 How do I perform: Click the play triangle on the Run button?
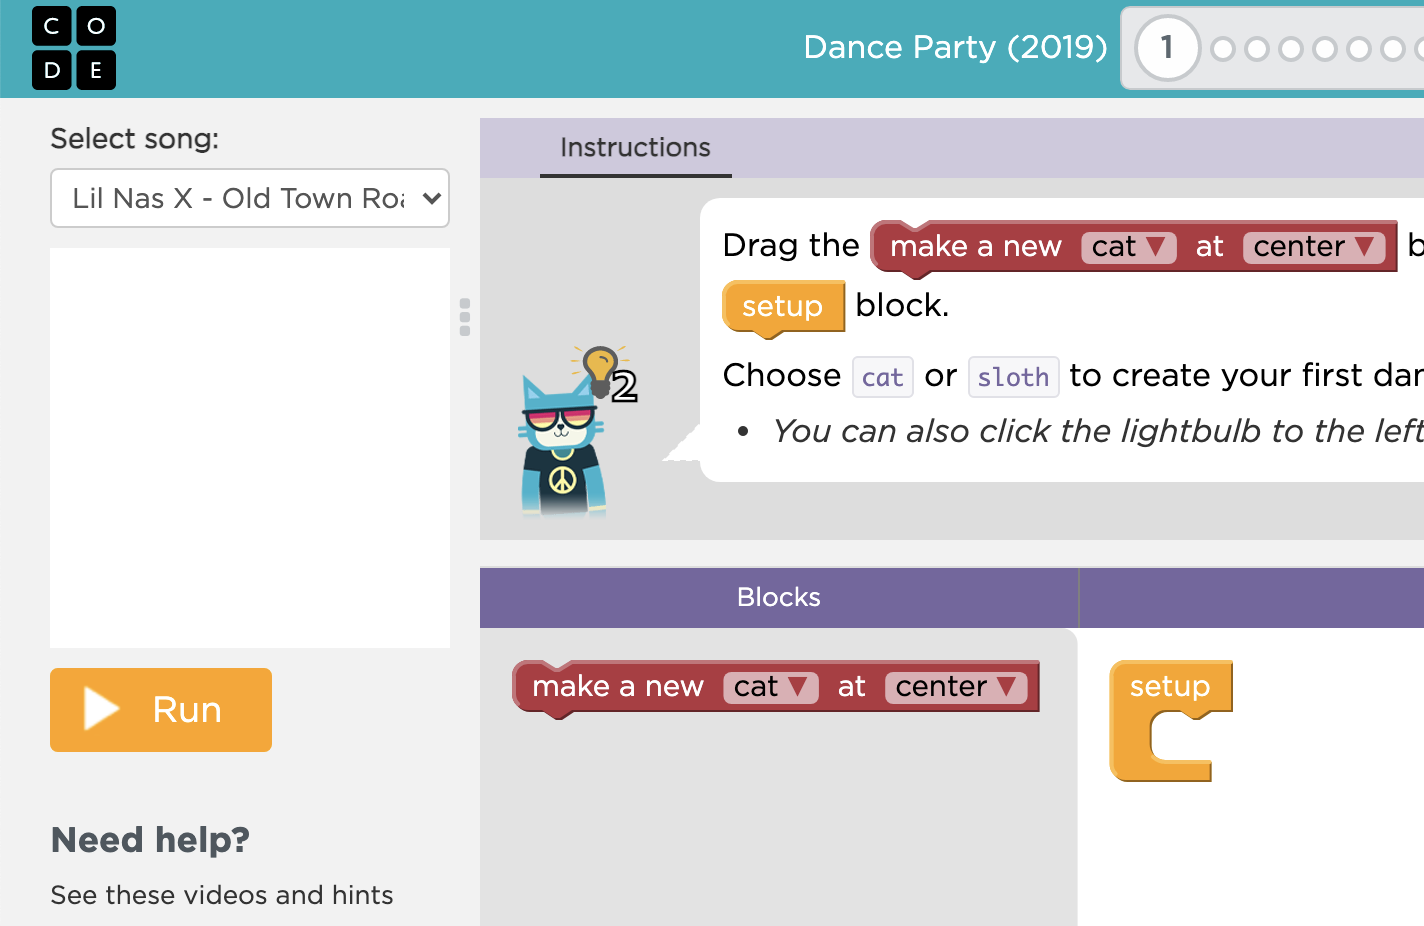(x=100, y=709)
